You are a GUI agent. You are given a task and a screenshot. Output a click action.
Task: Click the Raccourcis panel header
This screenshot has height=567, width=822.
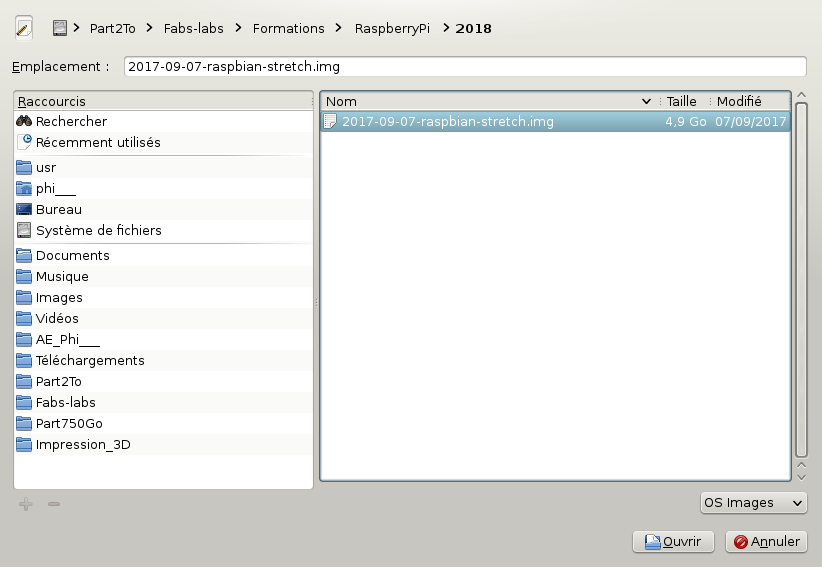tap(164, 101)
